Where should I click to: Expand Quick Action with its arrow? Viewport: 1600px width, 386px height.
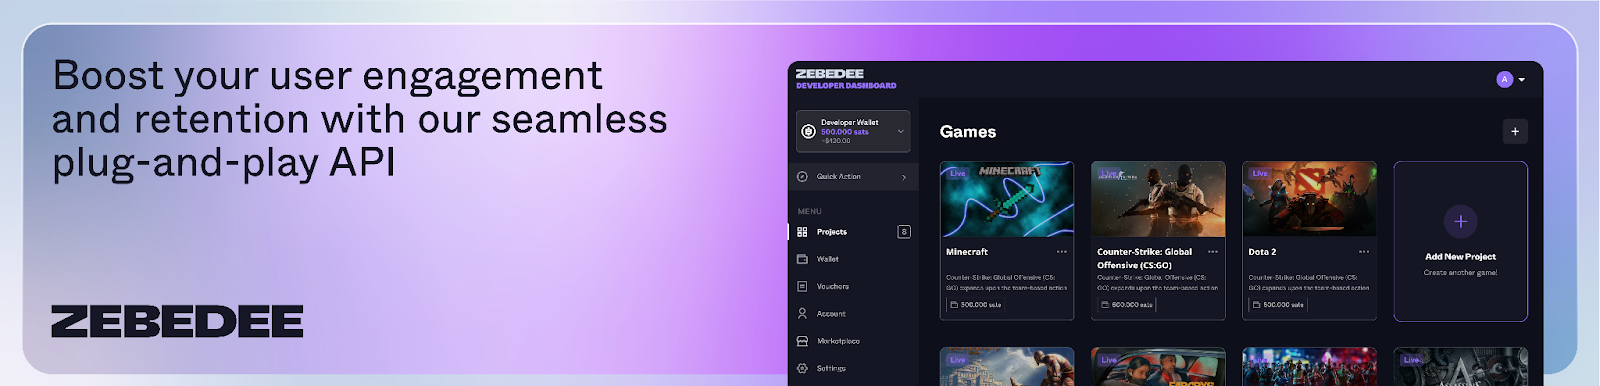pos(904,177)
